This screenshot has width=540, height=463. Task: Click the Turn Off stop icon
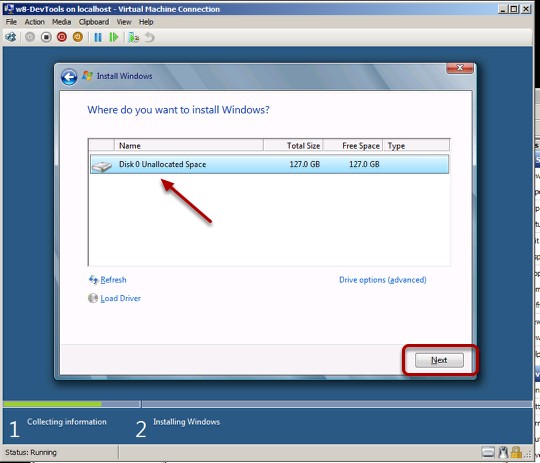(x=46, y=37)
